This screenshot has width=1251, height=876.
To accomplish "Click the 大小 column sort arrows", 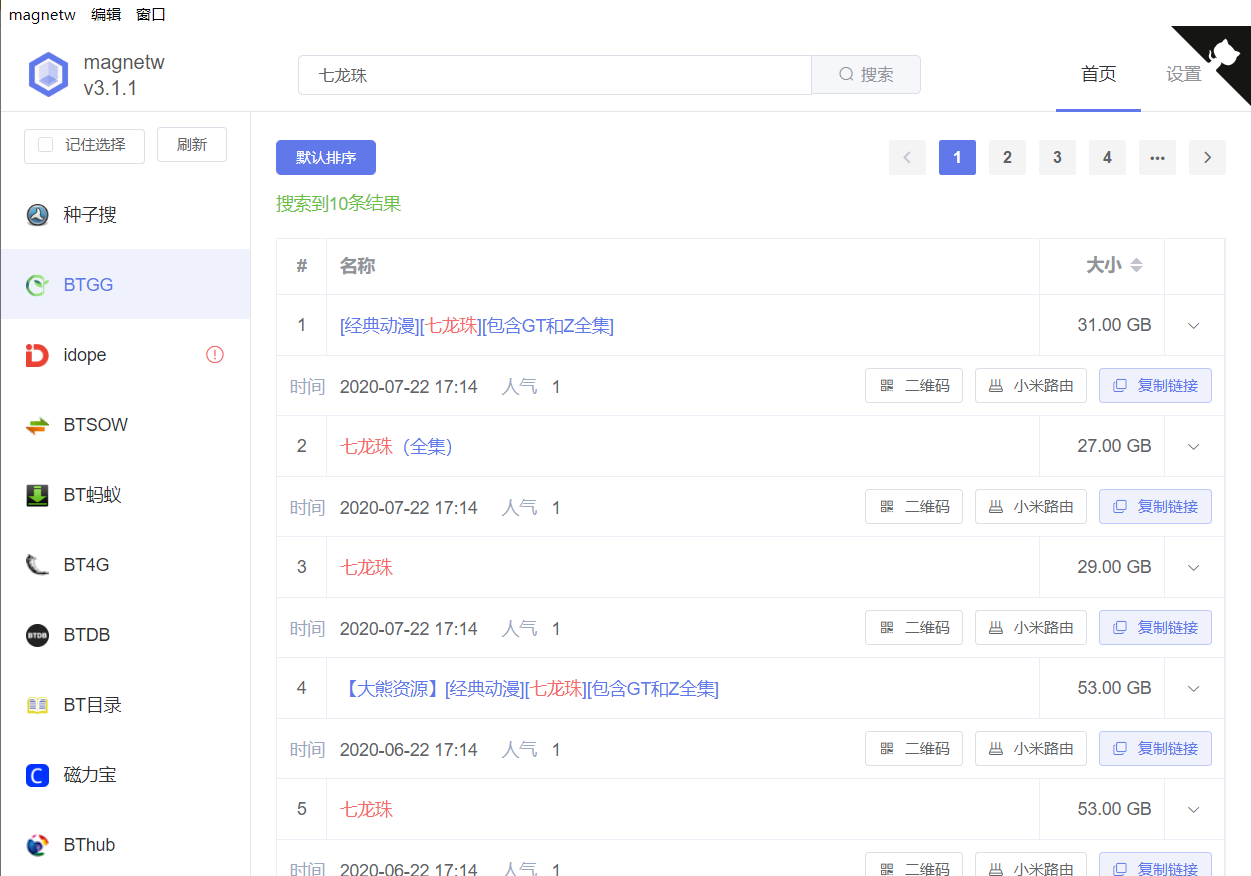I will point(1136,266).
